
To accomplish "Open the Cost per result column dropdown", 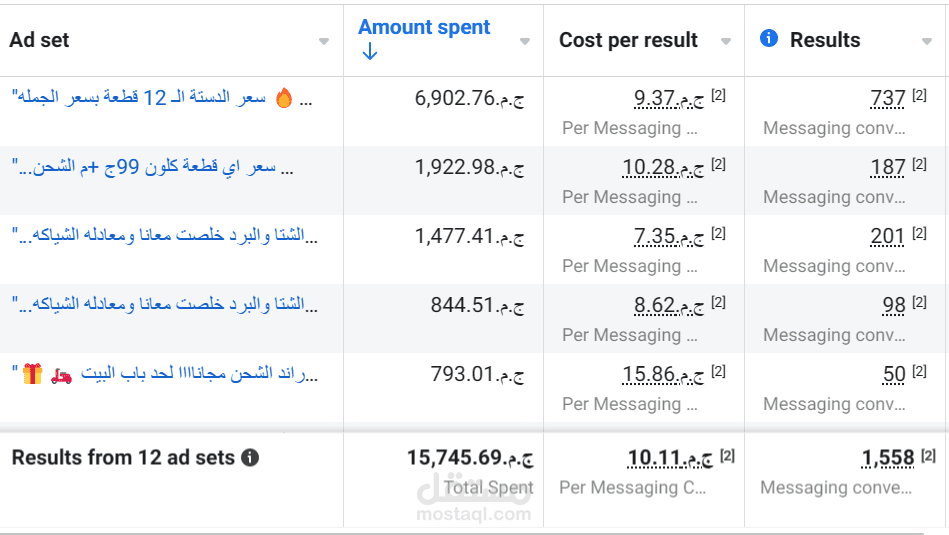I will pyautogui.click(x=726, y=42).
